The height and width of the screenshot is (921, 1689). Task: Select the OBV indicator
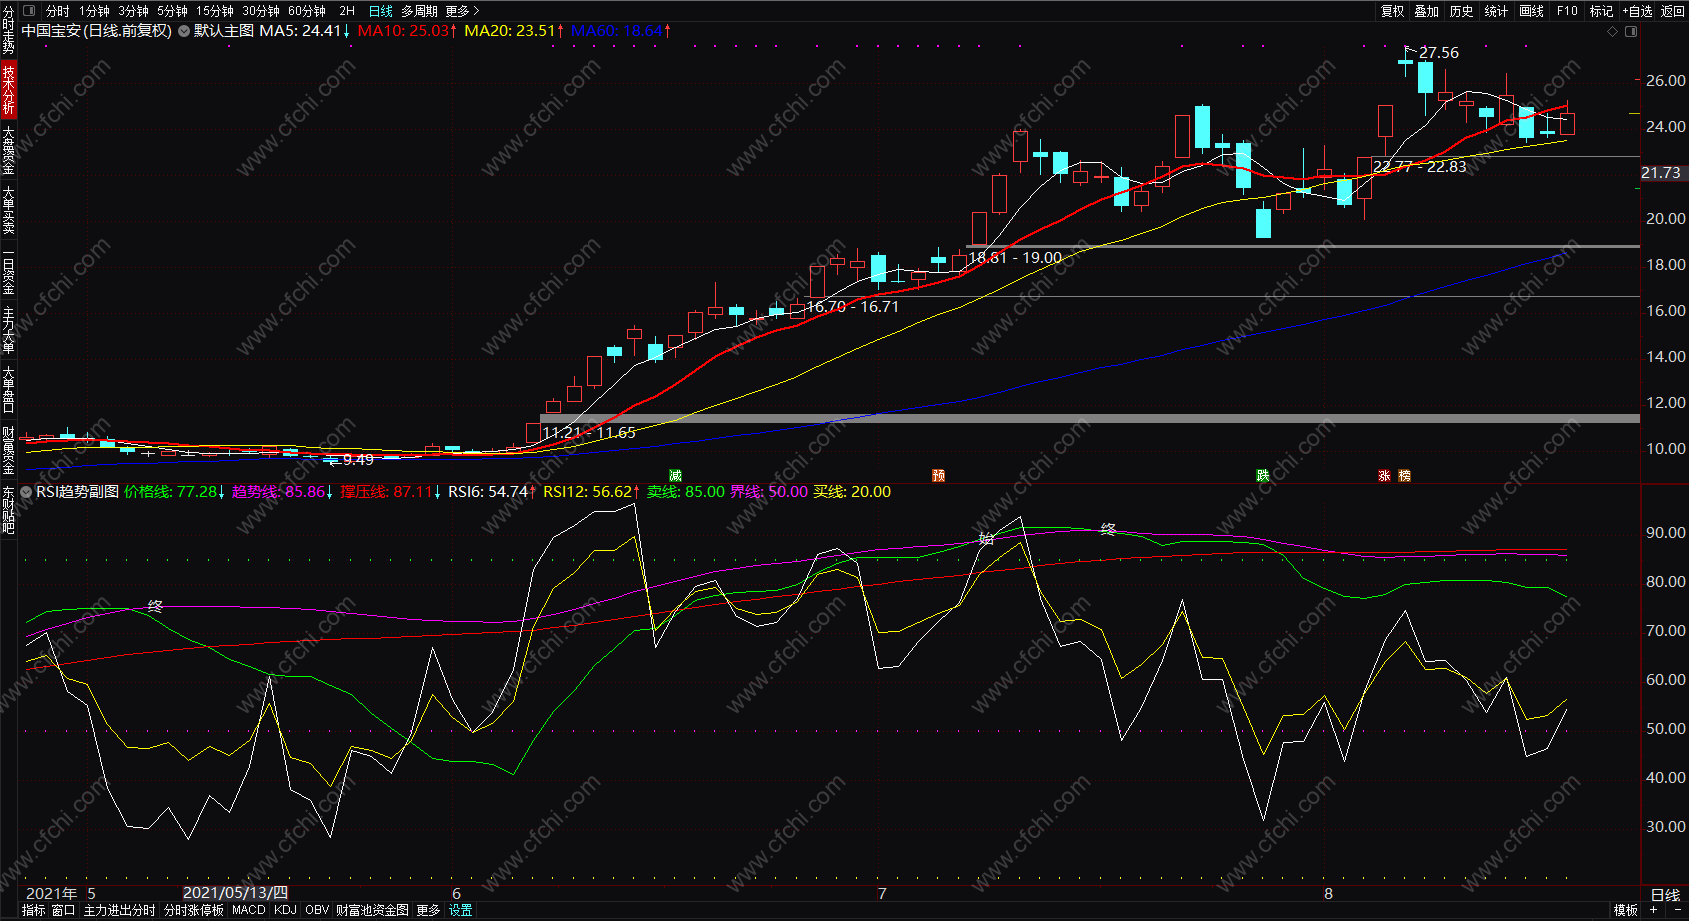317,911
